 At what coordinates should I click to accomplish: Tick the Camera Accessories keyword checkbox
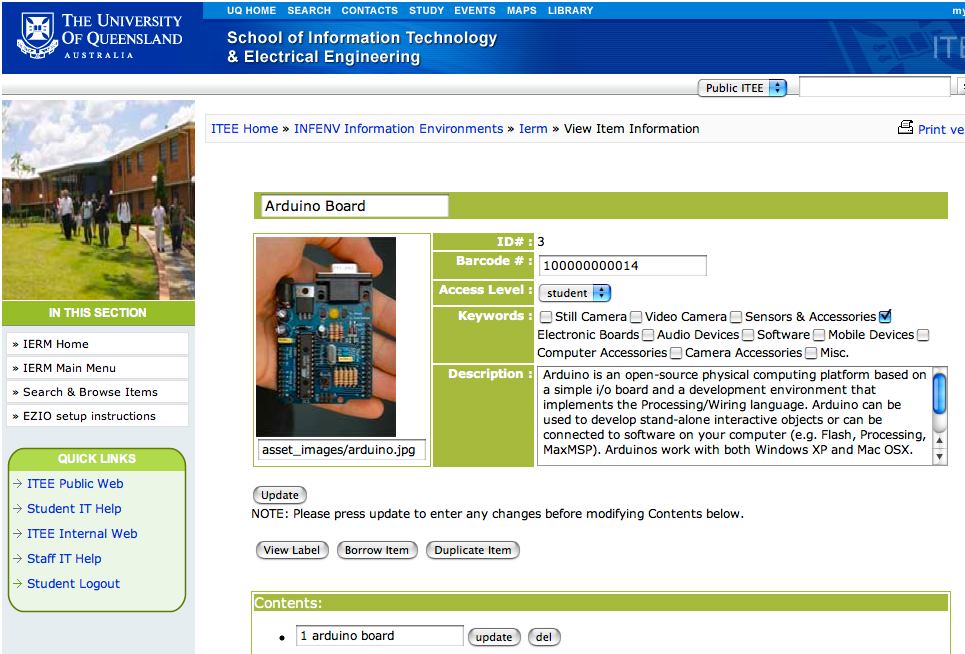676,353
